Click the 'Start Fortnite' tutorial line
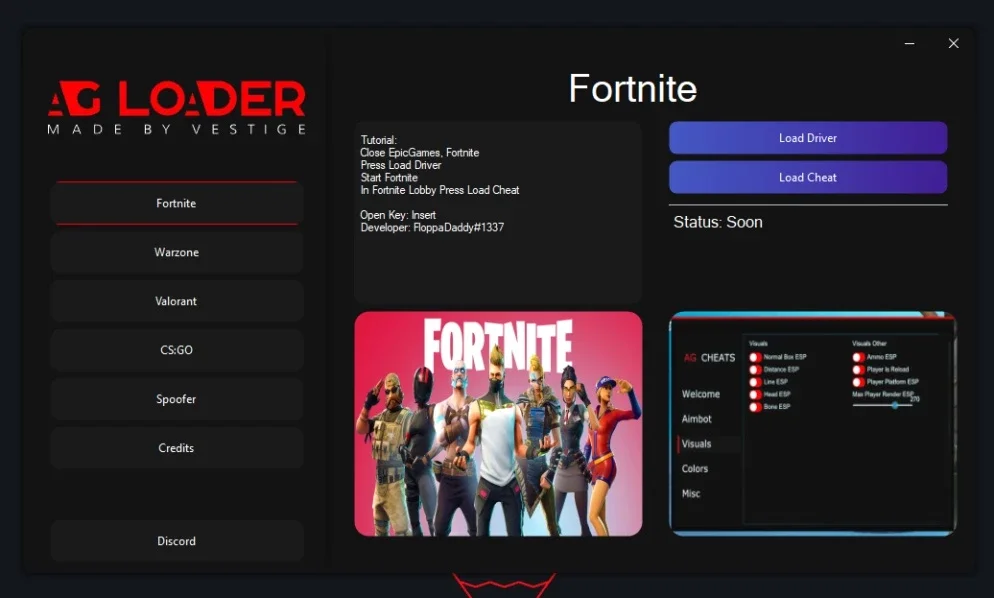Viewport: 994px width, 598px height. 389,178
